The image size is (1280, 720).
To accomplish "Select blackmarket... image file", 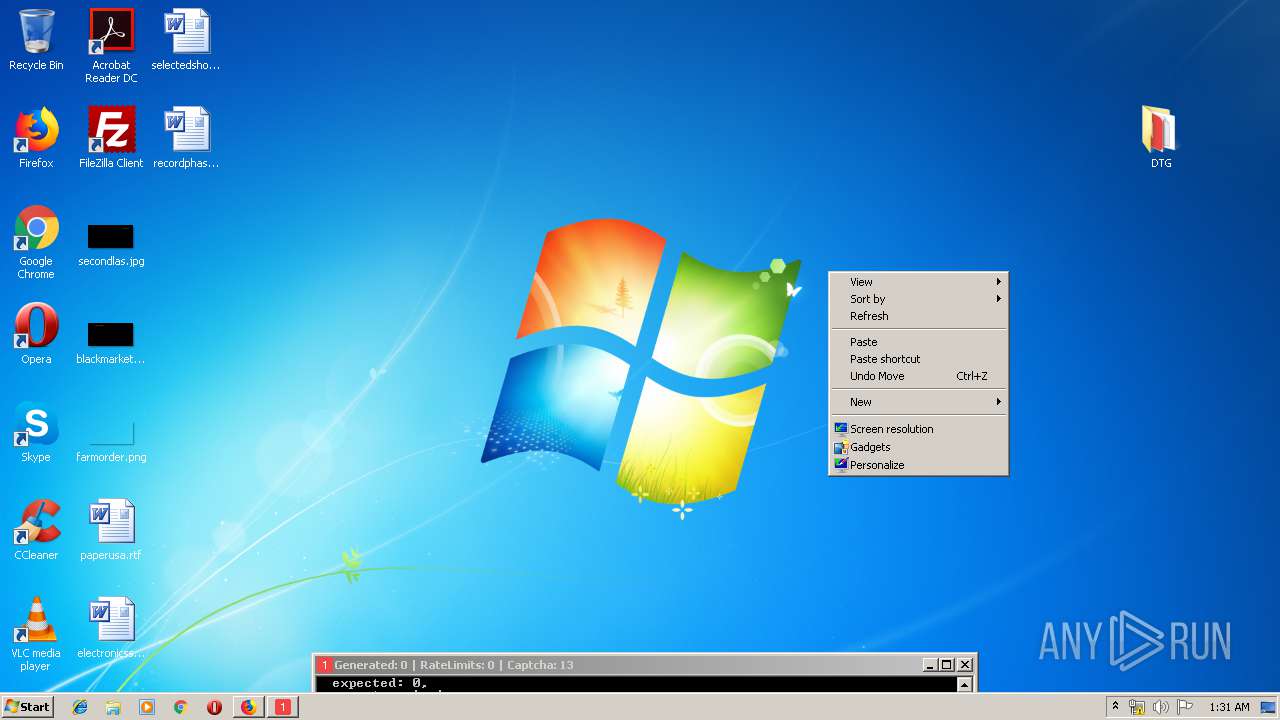I will [x=111, y=344].
